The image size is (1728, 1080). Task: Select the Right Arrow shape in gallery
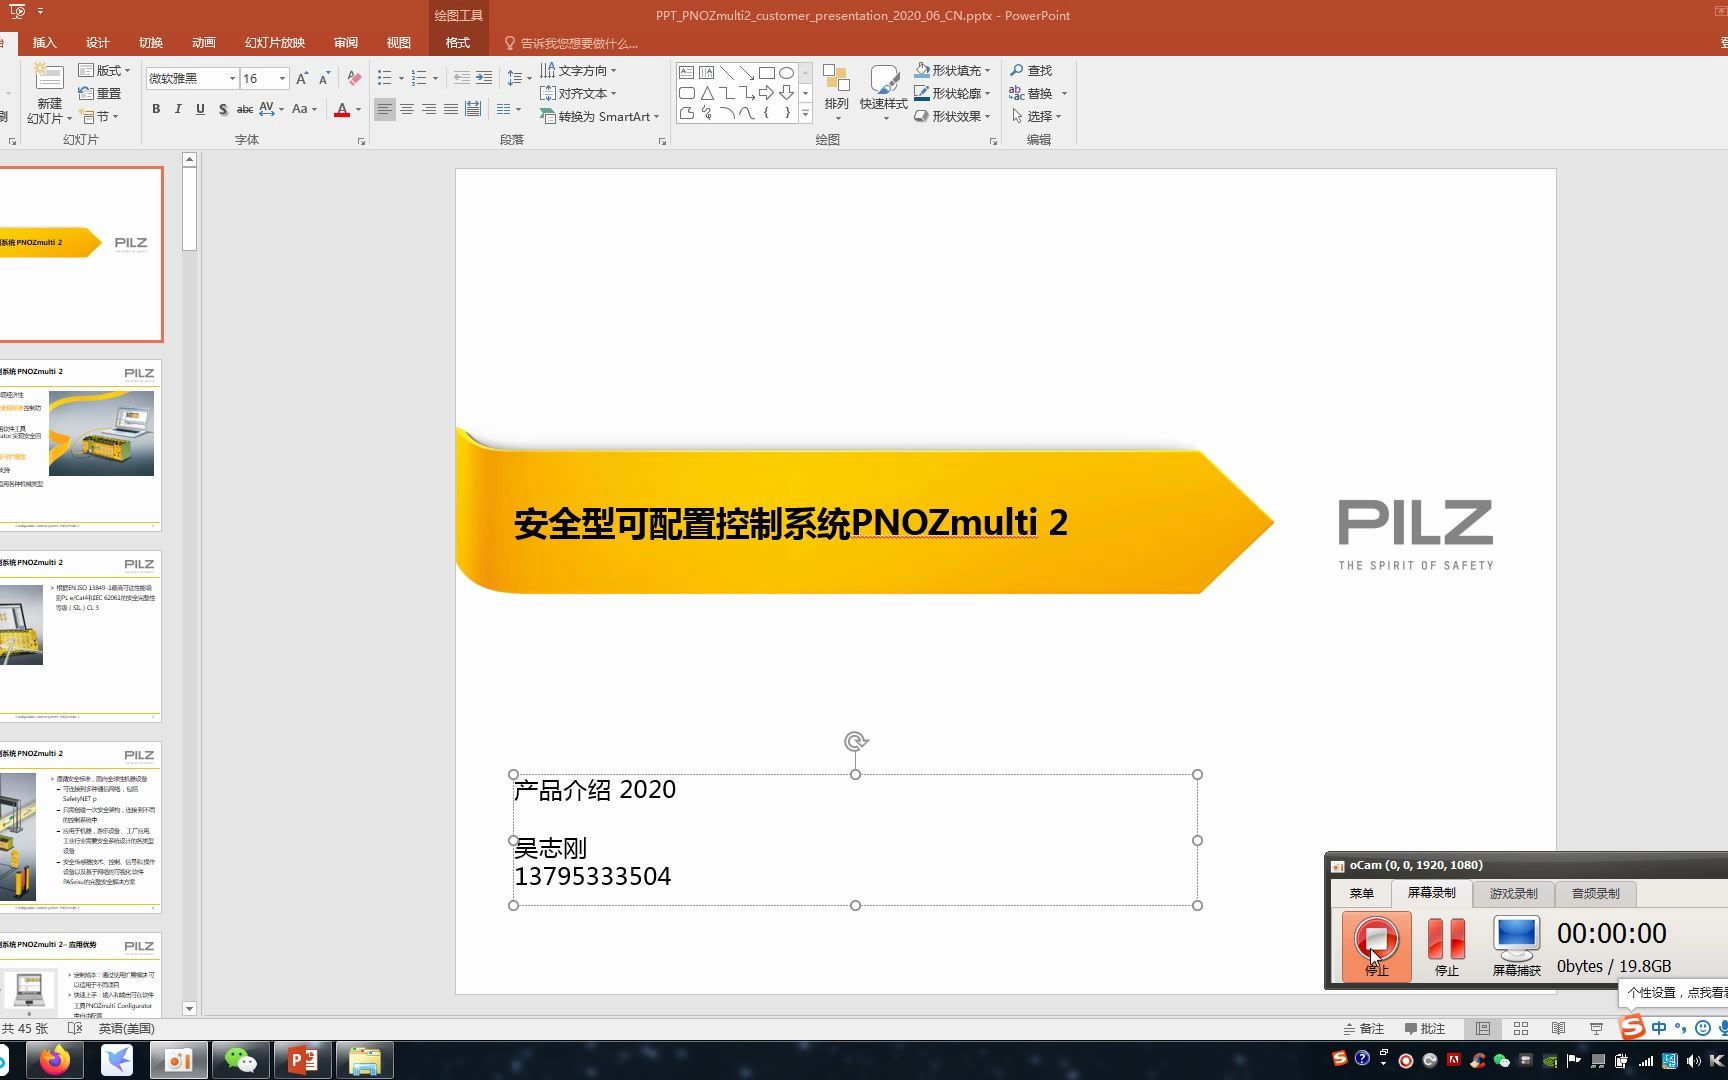[x=766, y=93]
